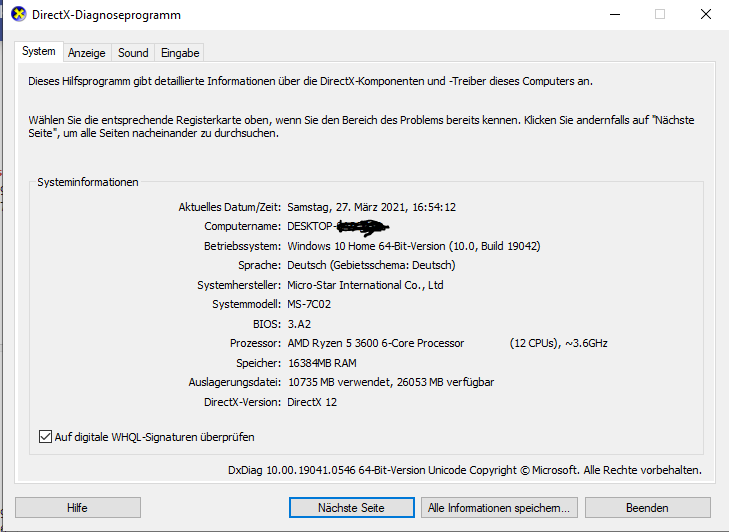Screen dimensions: 729x532
Task: Click Micro-Star International Co., Ltd text
Action: click(365, 285)
